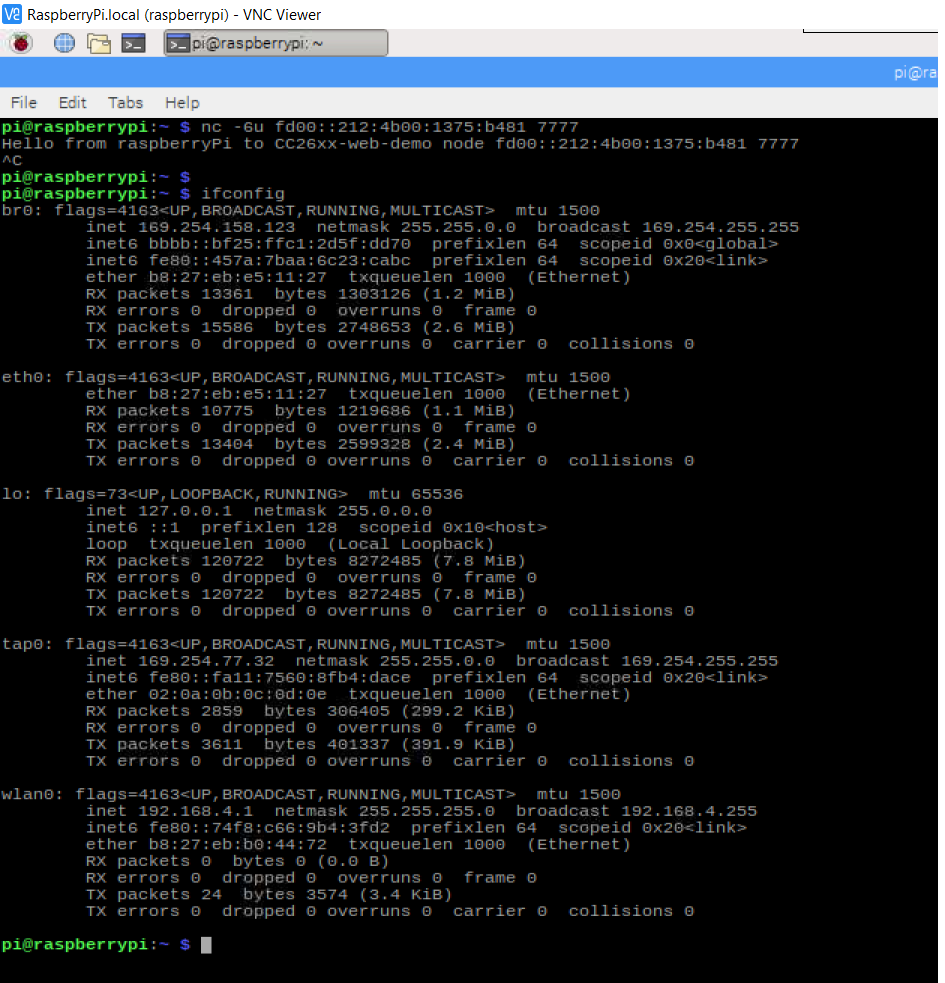The height and width of the screenshot is (983, 945).
Task: Click the "pi@ra" title text in the blue bar
Action: [916, 73]
